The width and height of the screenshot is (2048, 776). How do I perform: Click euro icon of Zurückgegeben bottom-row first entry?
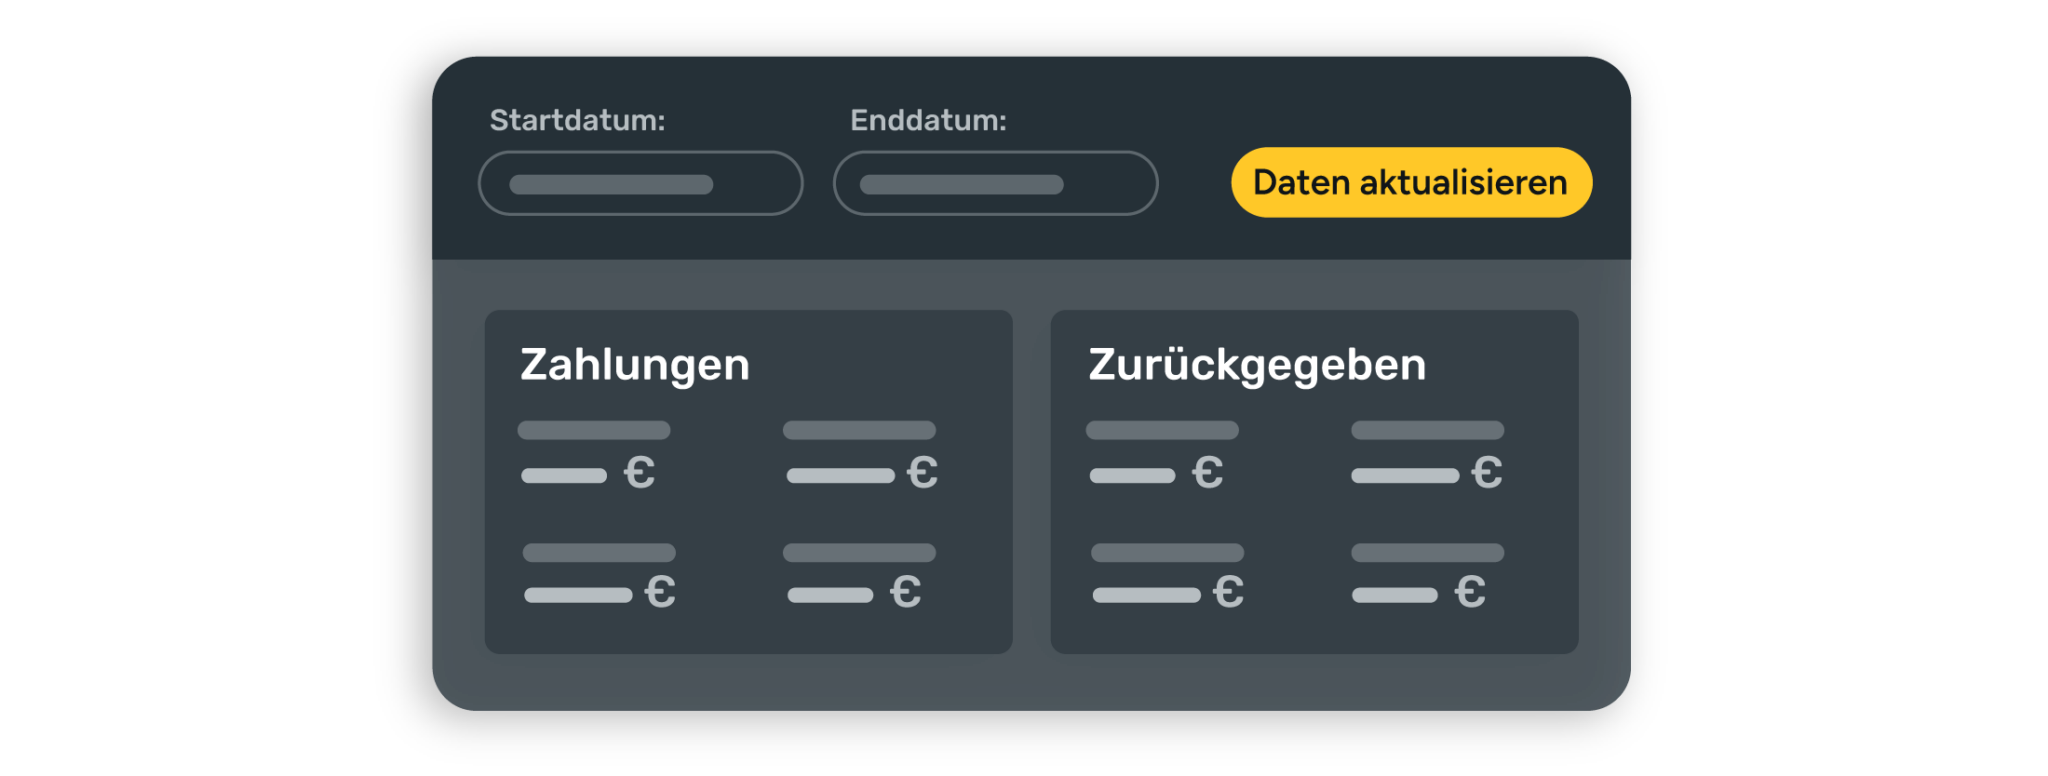pyautogui.click(x=1229, y=592)
